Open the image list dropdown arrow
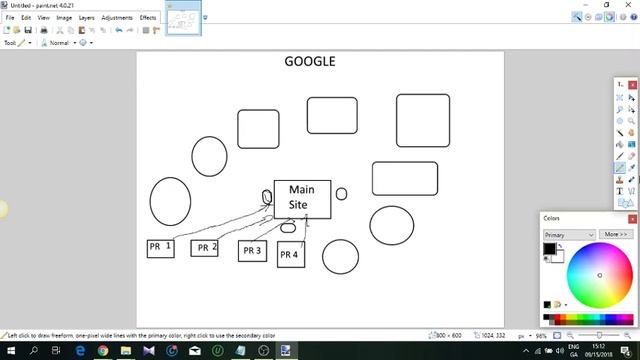 point(205,18)
